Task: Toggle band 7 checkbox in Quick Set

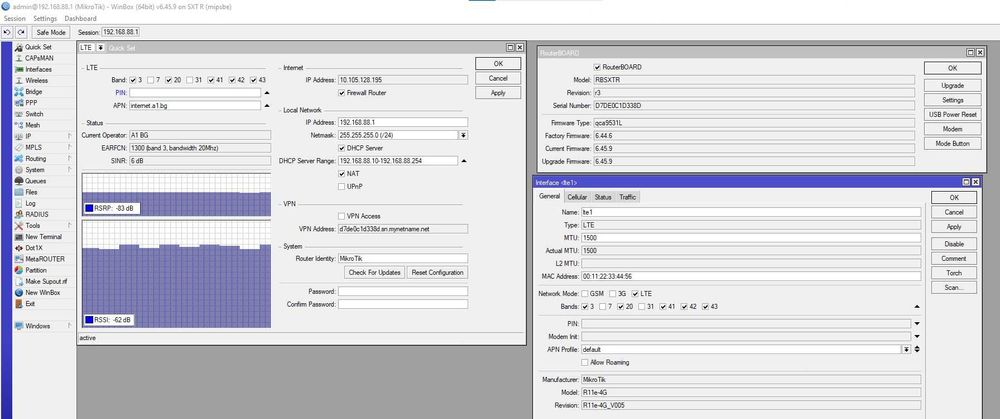Action: click(150, 80)
